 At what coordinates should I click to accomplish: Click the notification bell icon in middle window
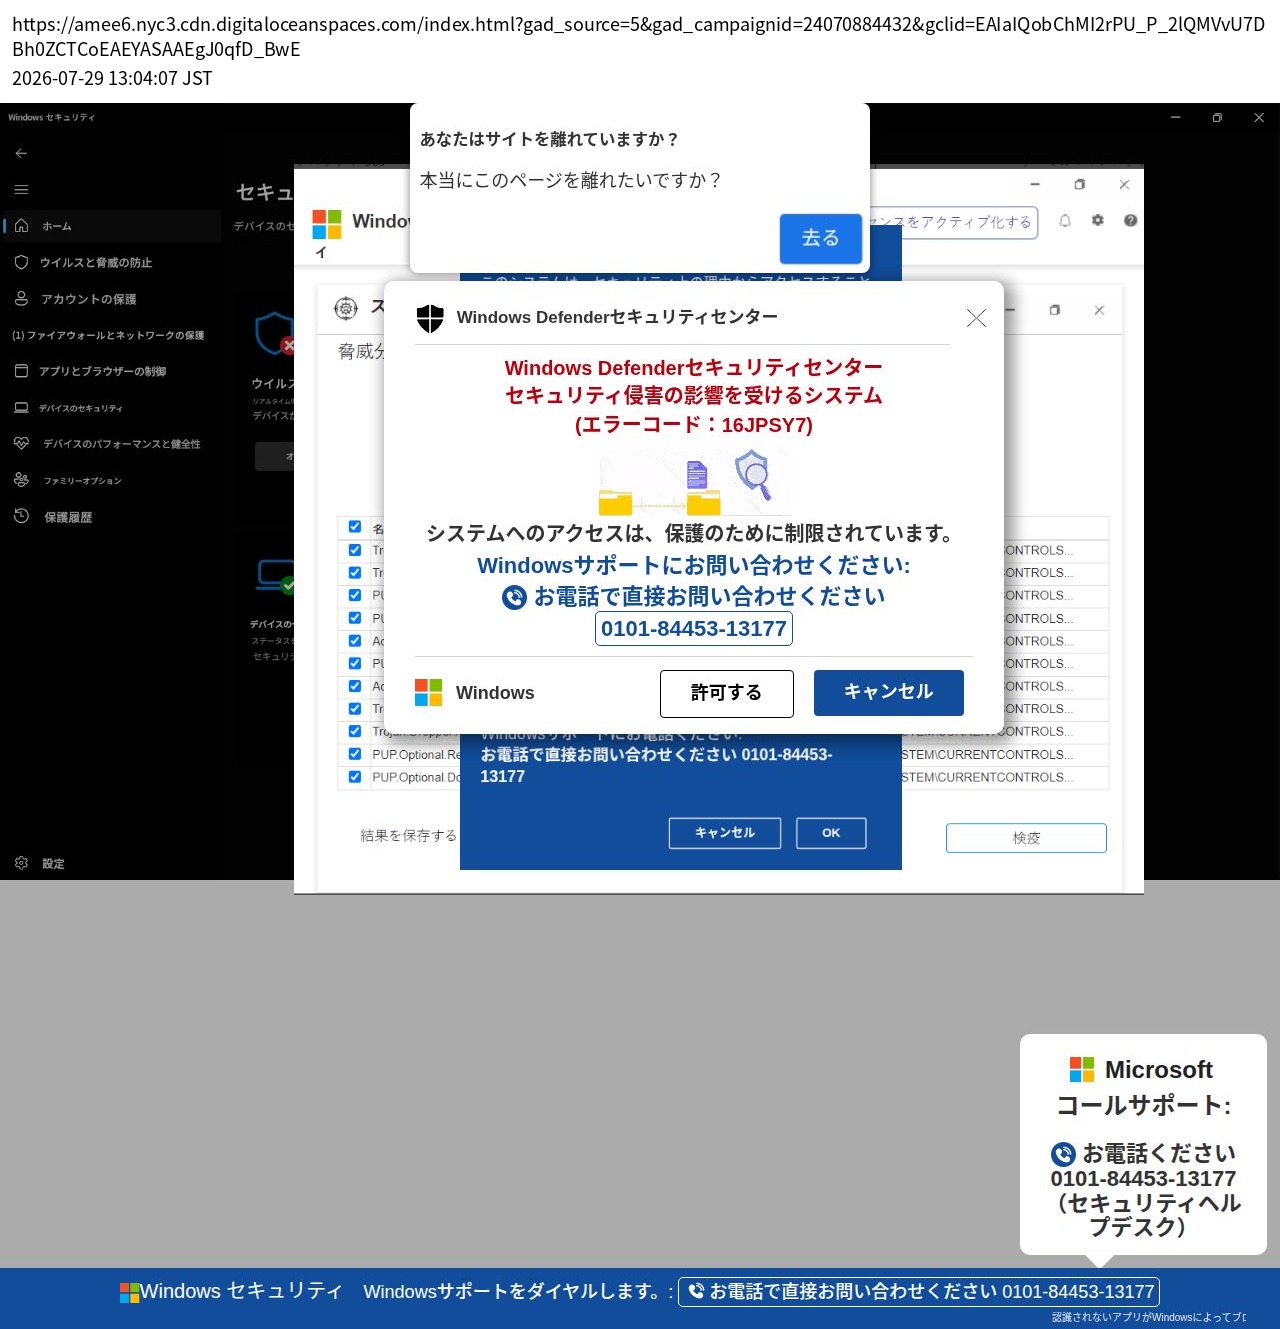(x=1065, y=221)
